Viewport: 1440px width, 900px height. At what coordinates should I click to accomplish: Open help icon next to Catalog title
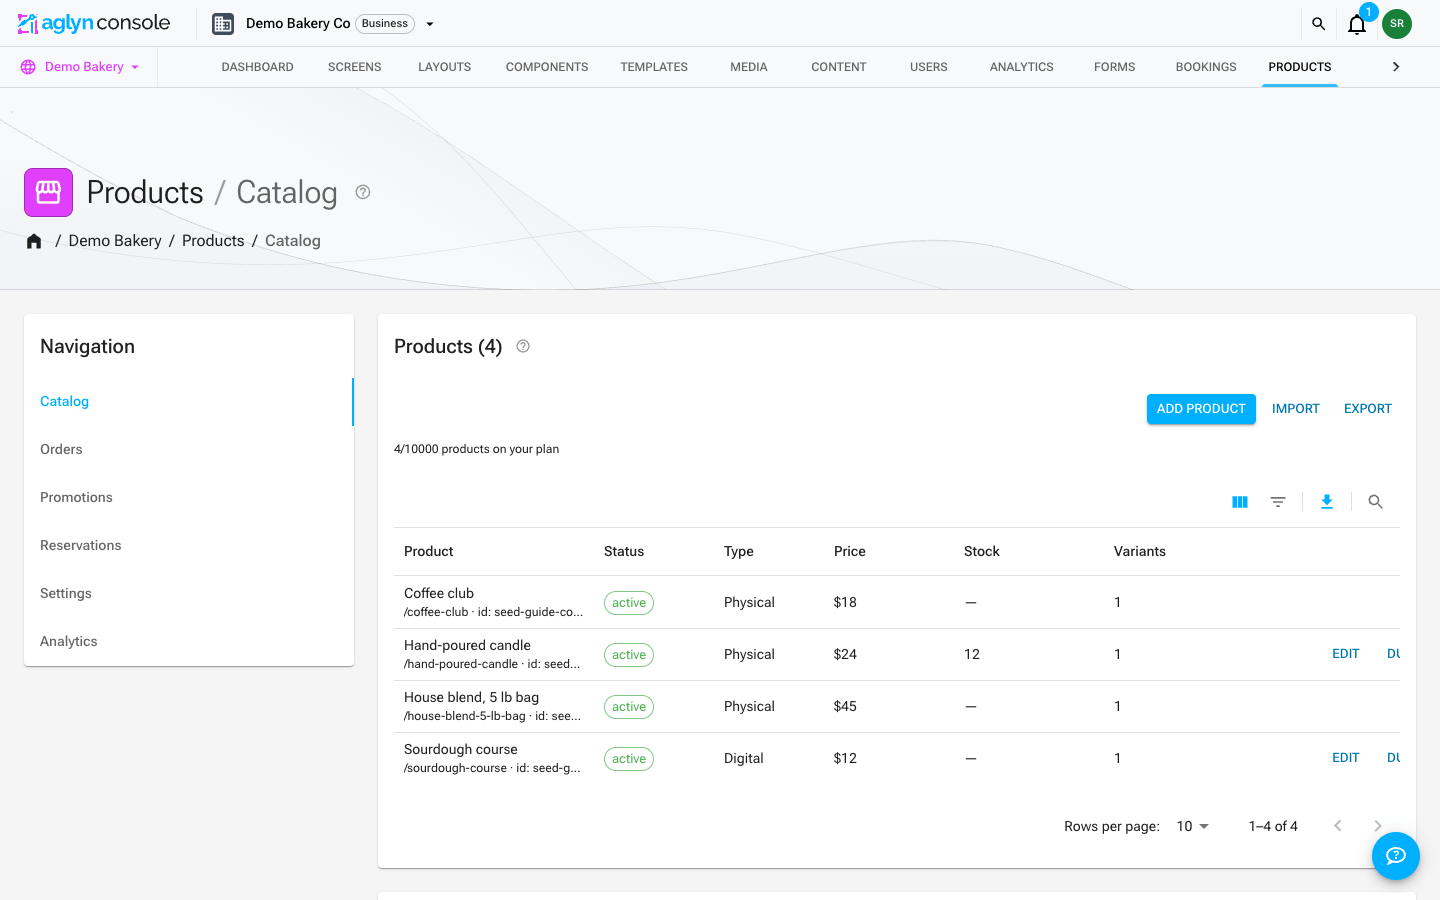point(363,192)
